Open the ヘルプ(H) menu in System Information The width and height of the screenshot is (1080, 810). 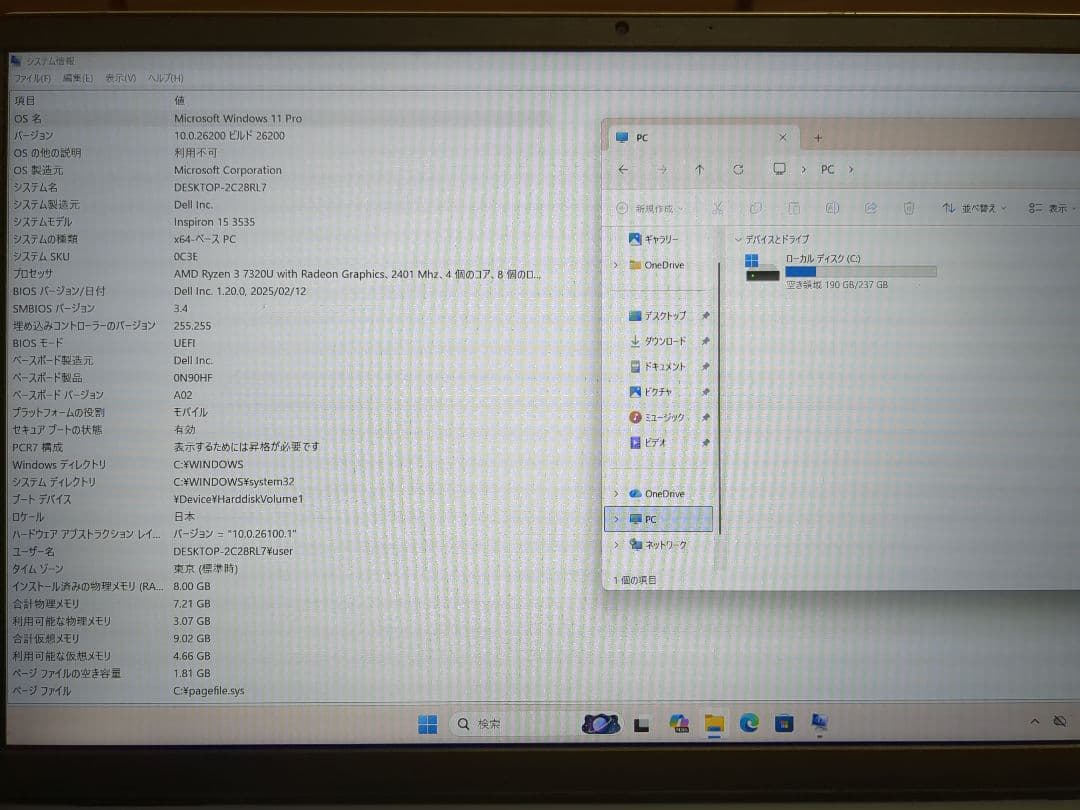pyautogui.click(x=165, y=78)
